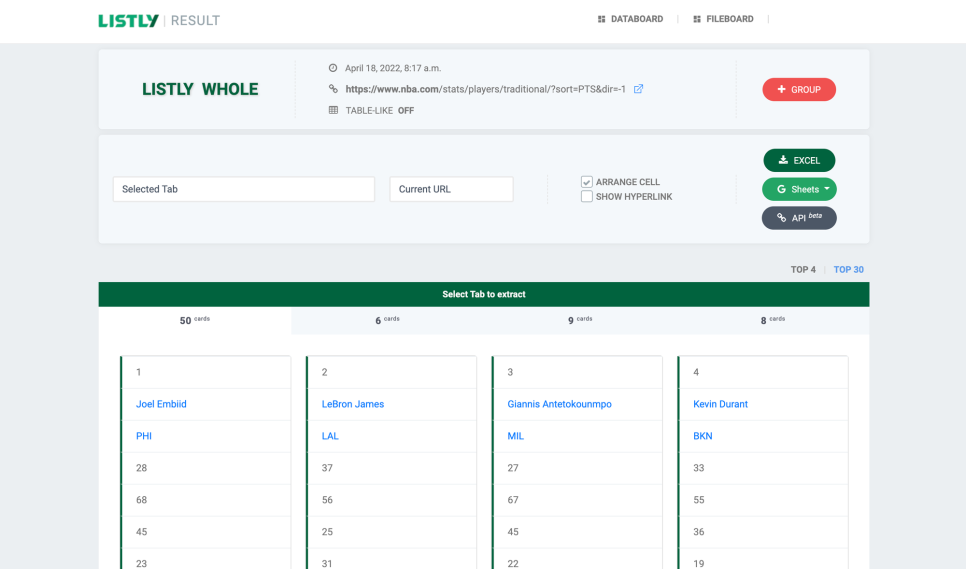This screenshot has height=569, width=966.
Task: Click the LISTLY WHOLE title
Action: [x=200, y=89]
